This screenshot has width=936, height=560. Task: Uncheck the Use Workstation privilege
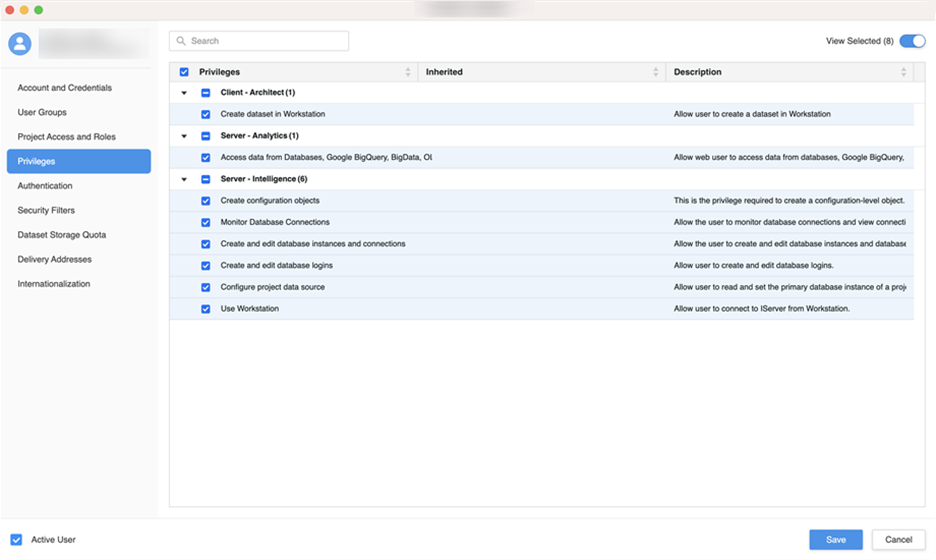(x=206, y=309)
